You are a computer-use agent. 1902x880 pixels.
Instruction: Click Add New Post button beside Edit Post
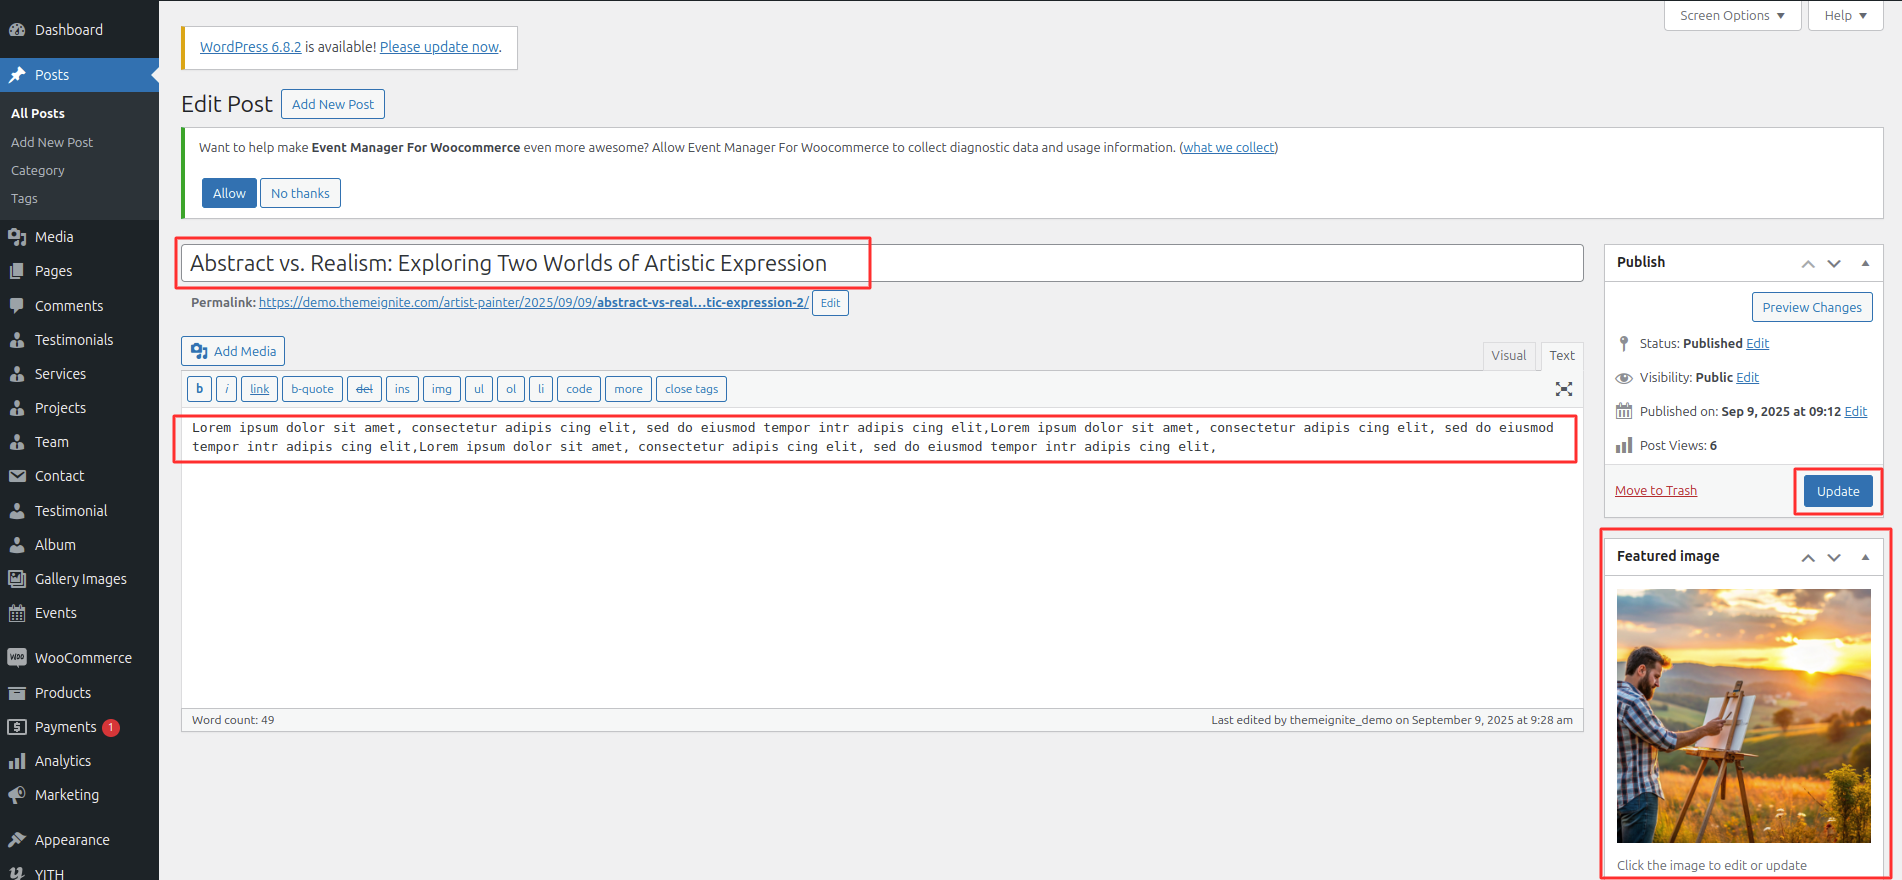point(333,104)
